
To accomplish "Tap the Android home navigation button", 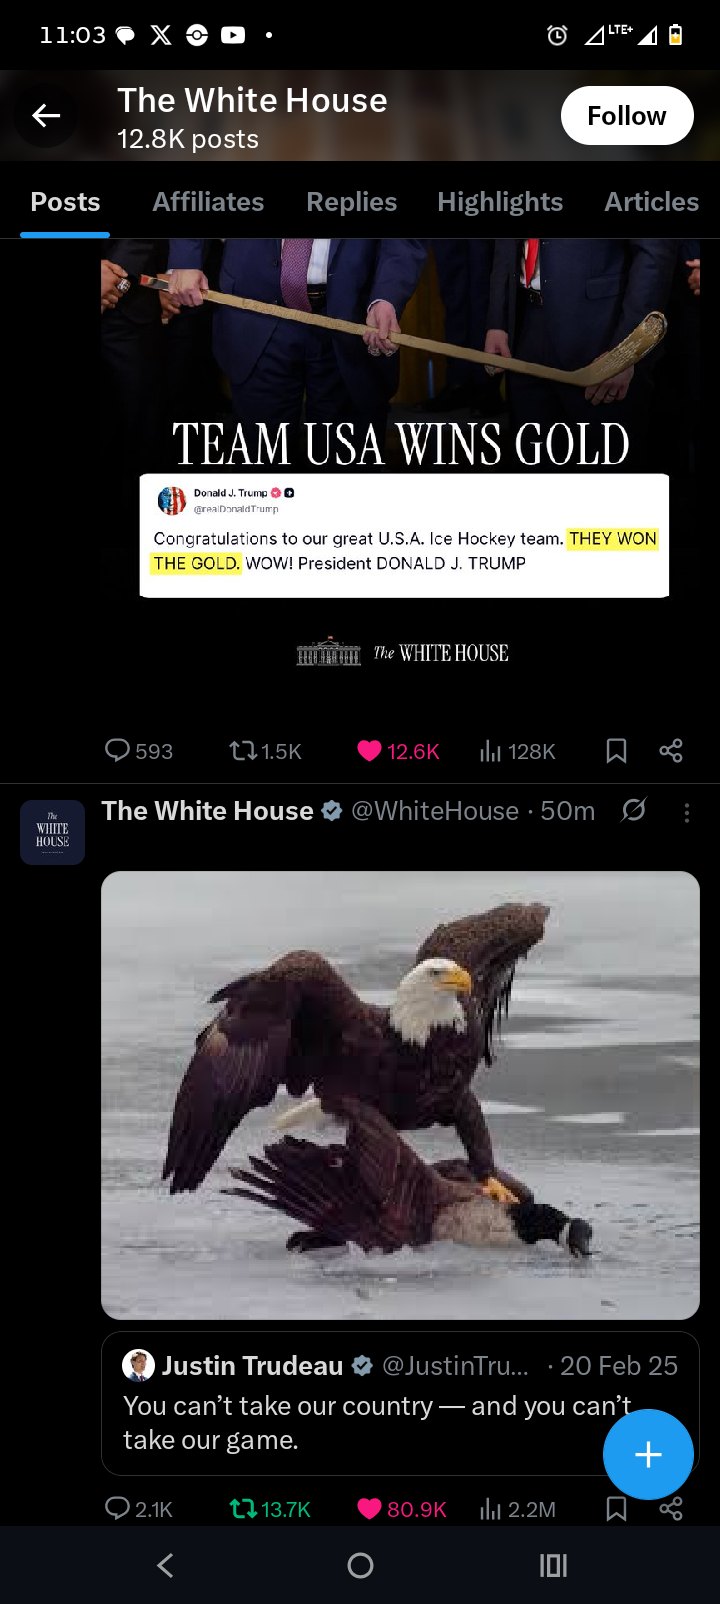I will [360, 1565].
